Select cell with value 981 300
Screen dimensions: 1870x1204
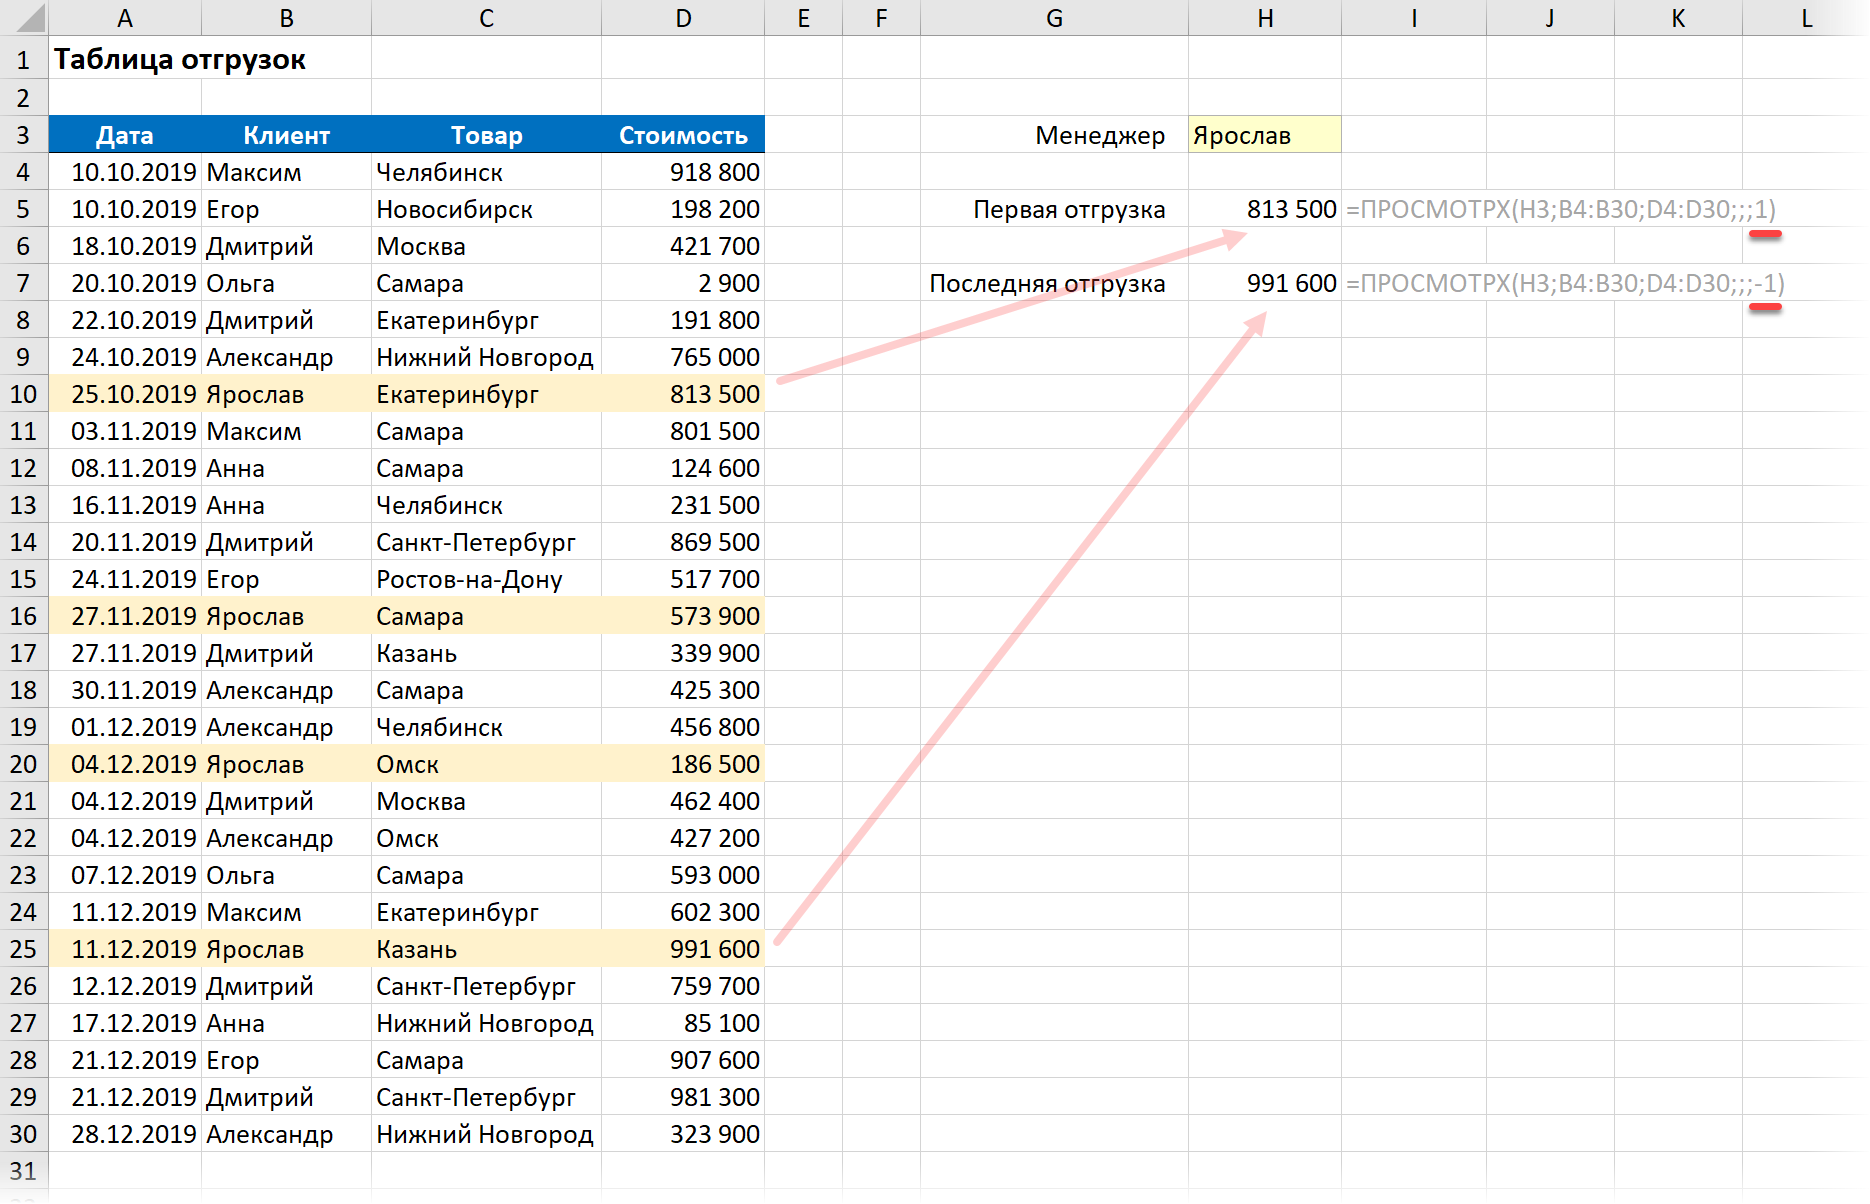683,1097
